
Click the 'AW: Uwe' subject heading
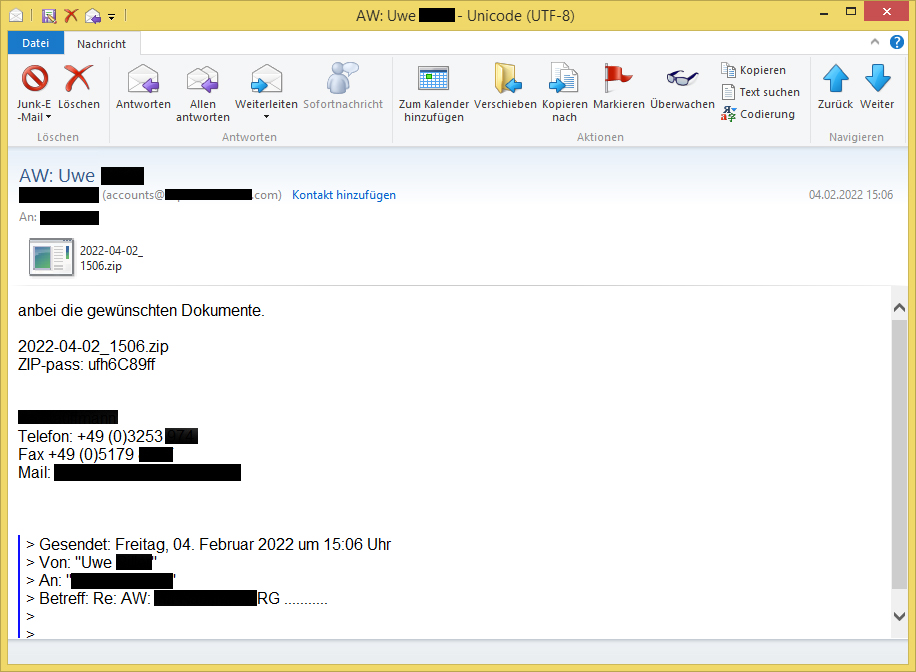point(57,176)
